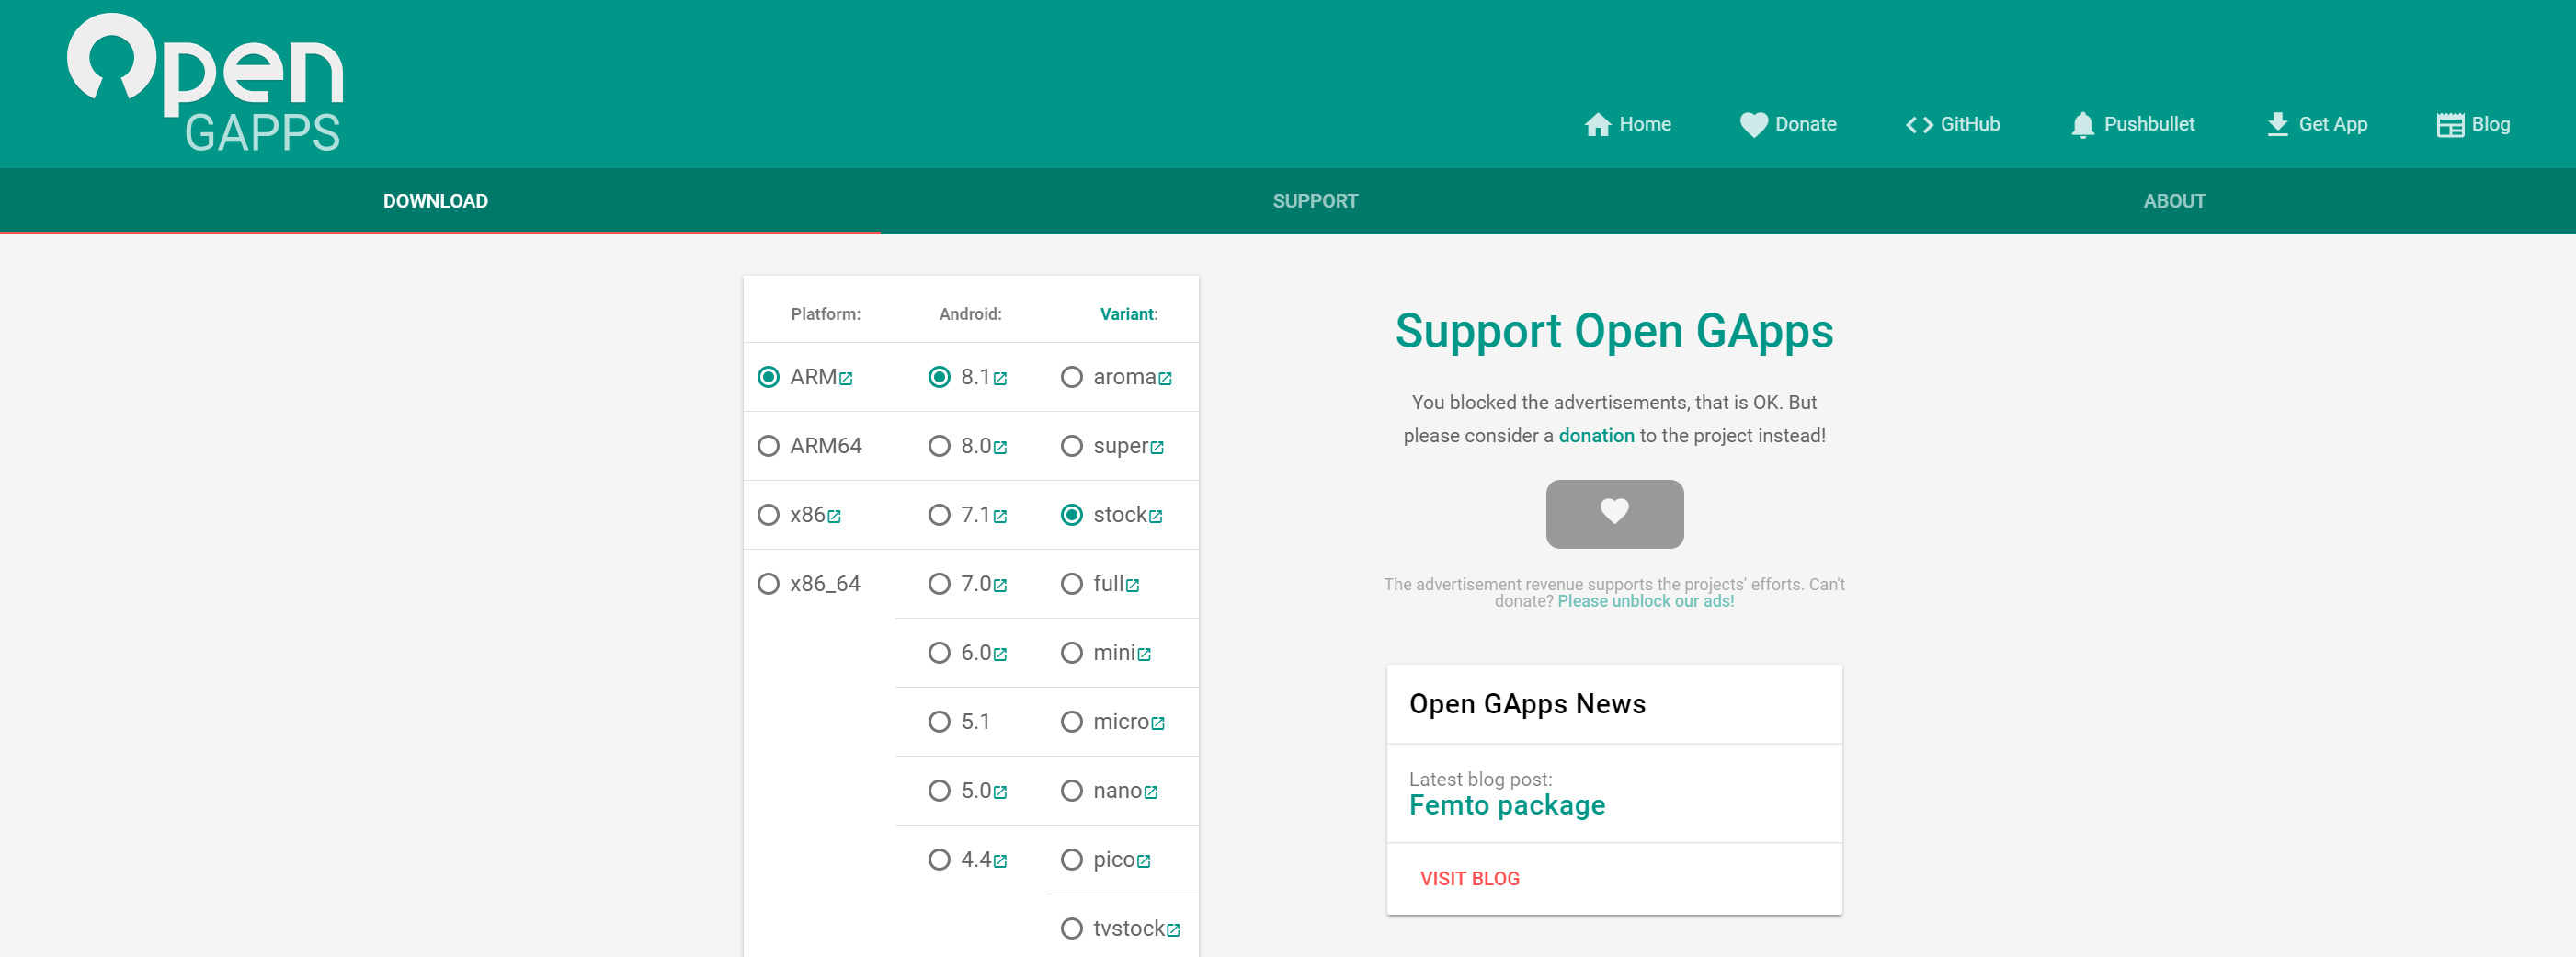
Task: Open the external link icon next to aroma
Action: tap(1165, 379)
